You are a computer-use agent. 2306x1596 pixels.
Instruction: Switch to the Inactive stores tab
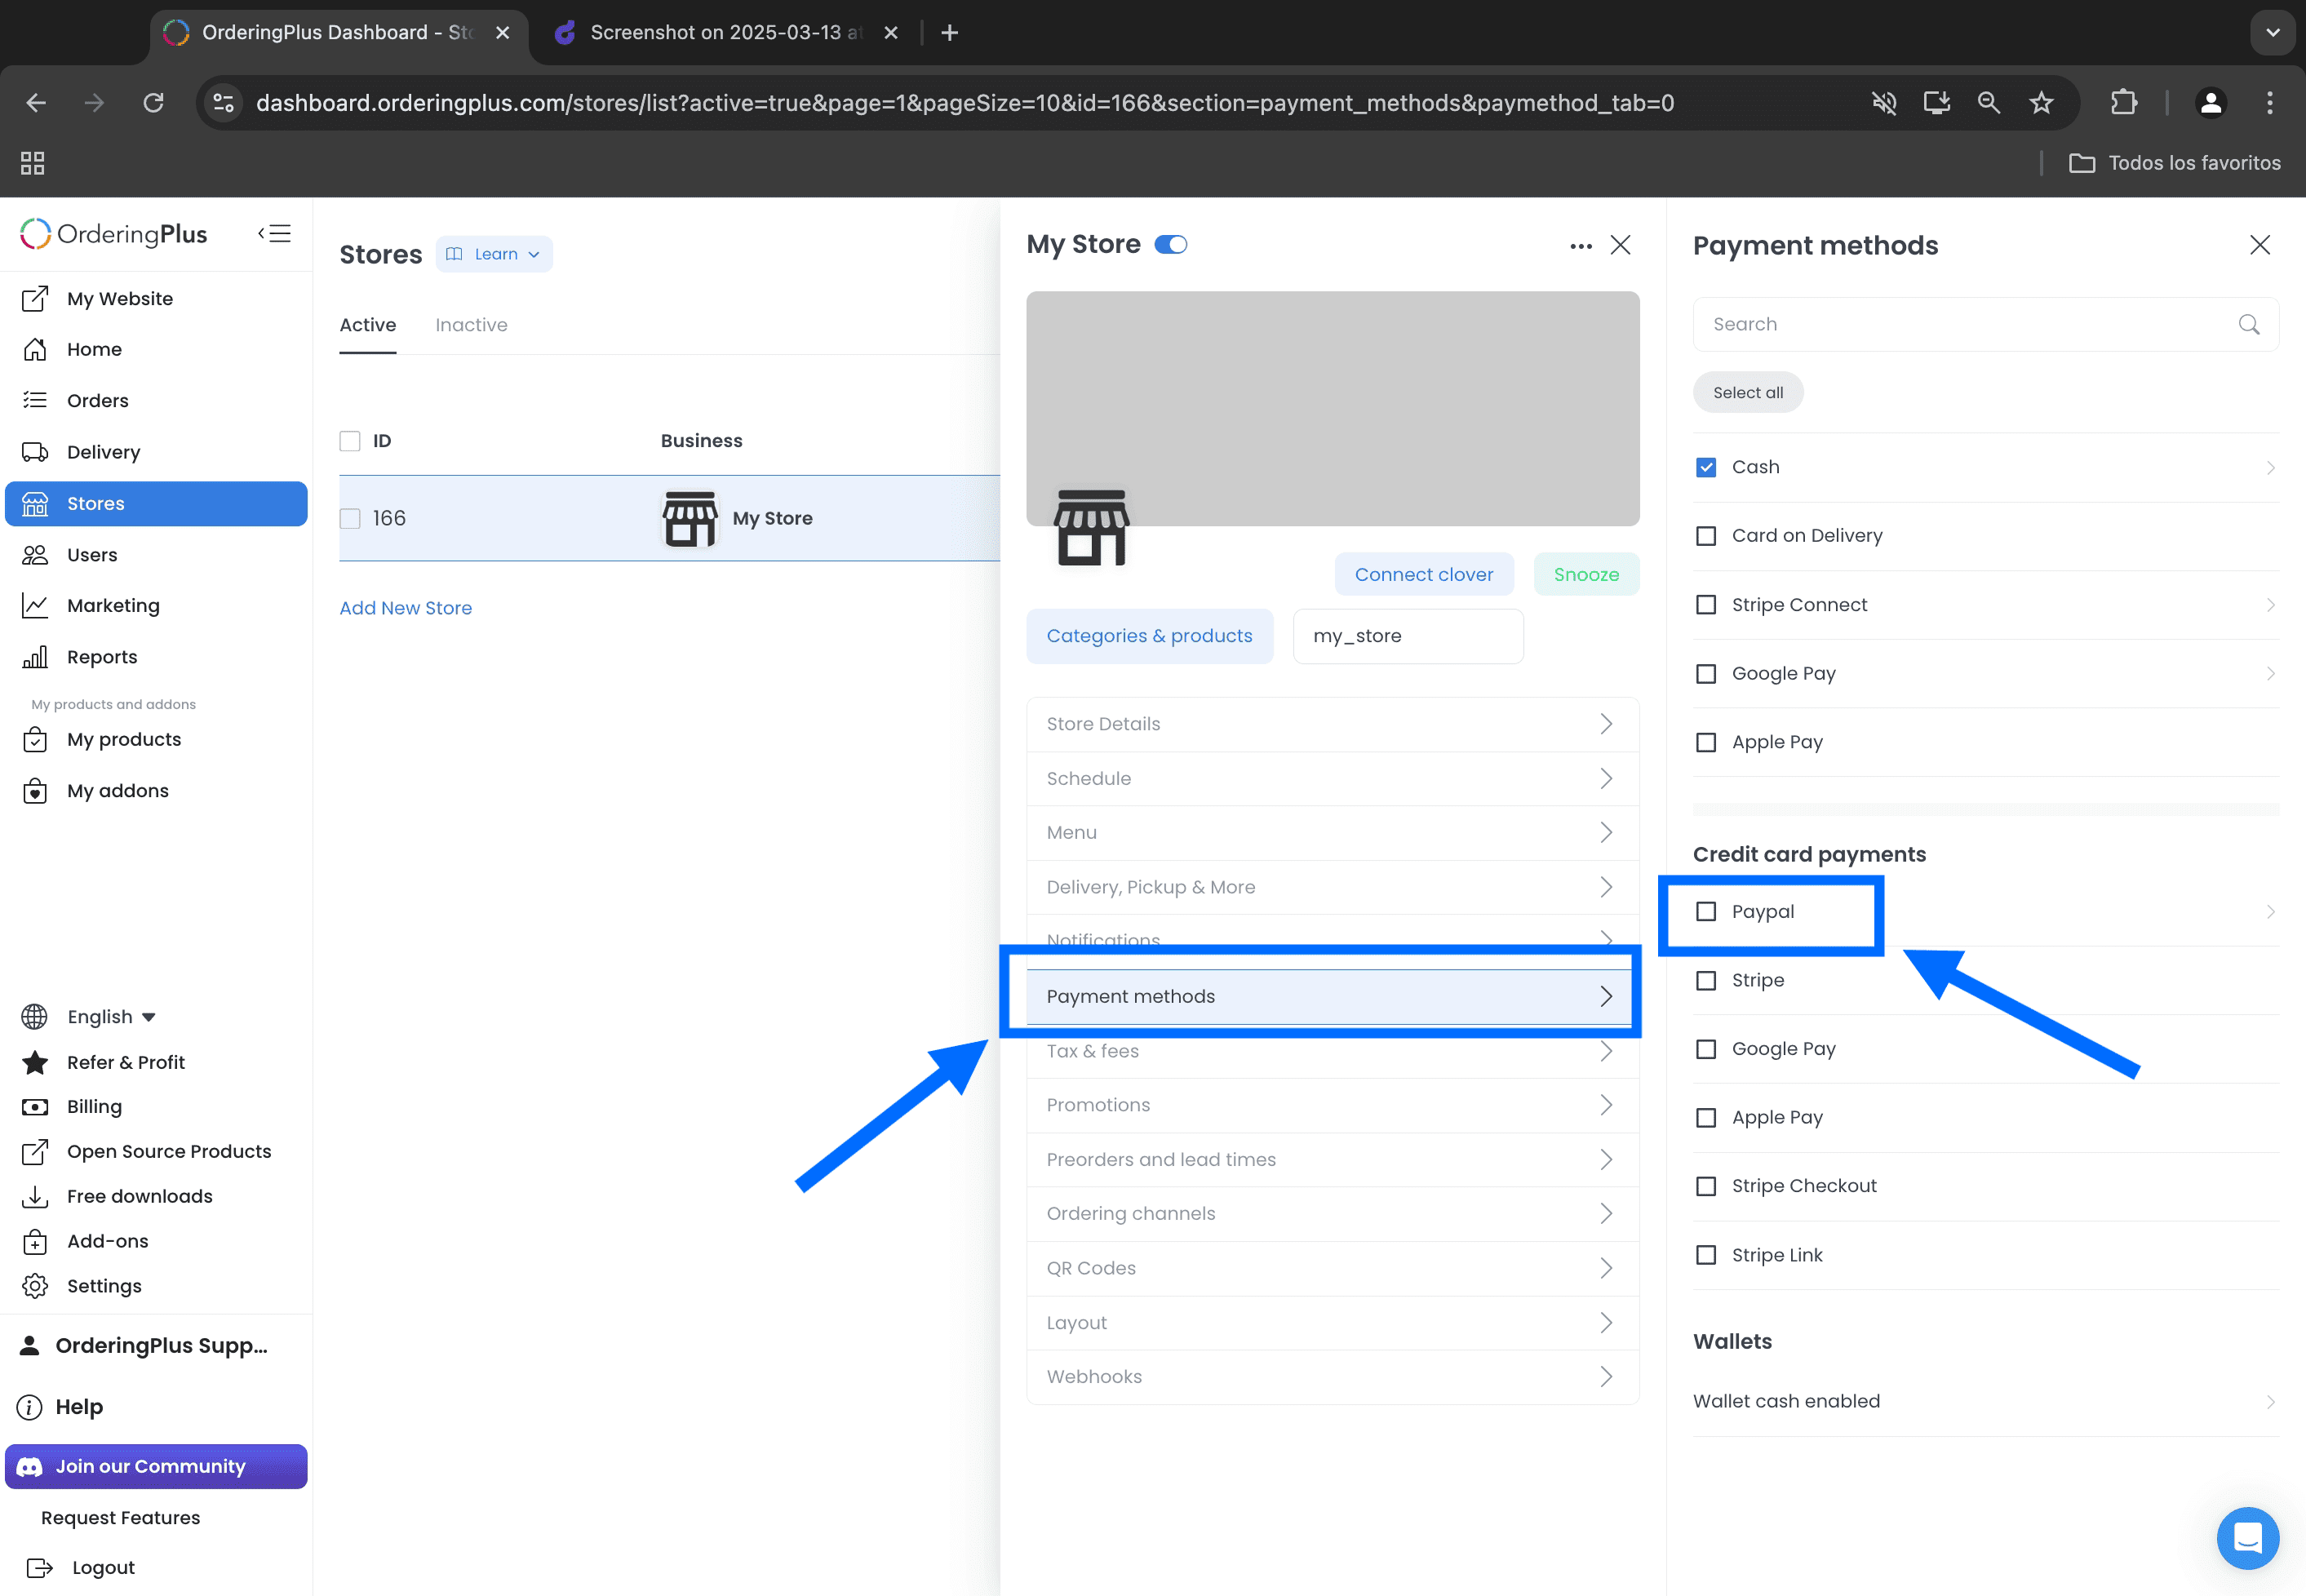(x=471, y=325)
